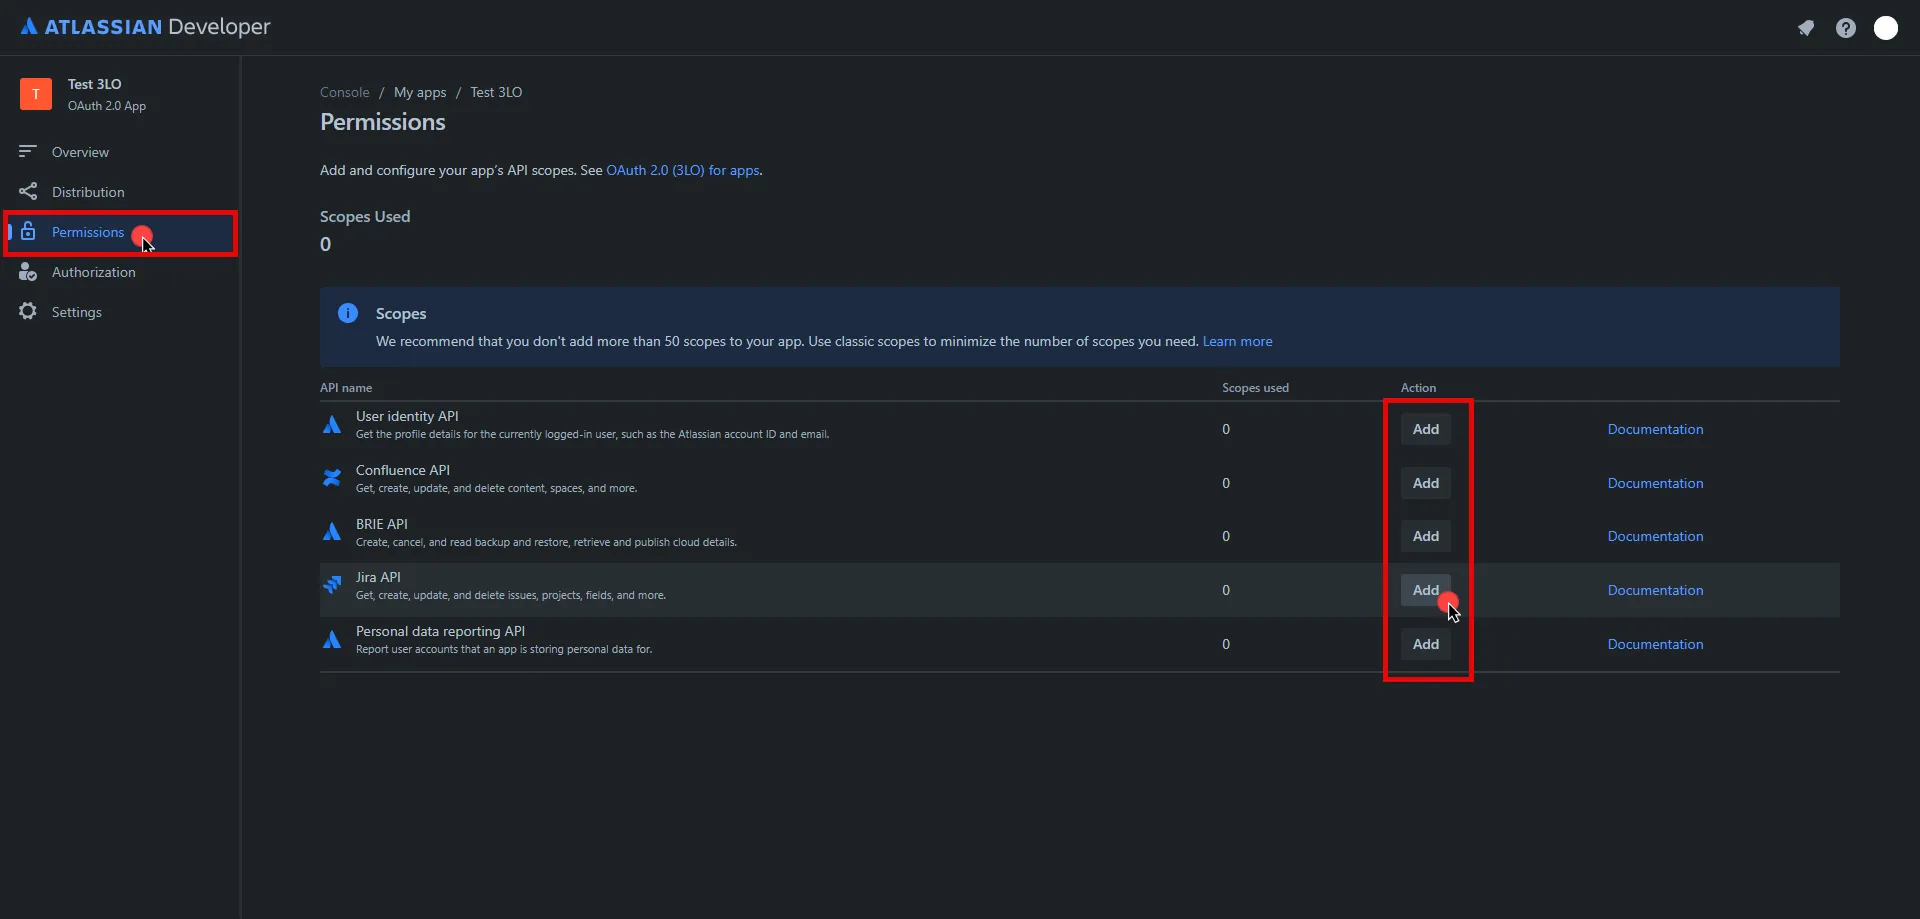Click the Authorization sidebar icon
Viewport: 1920px width, 919px height.
[28, 272]
